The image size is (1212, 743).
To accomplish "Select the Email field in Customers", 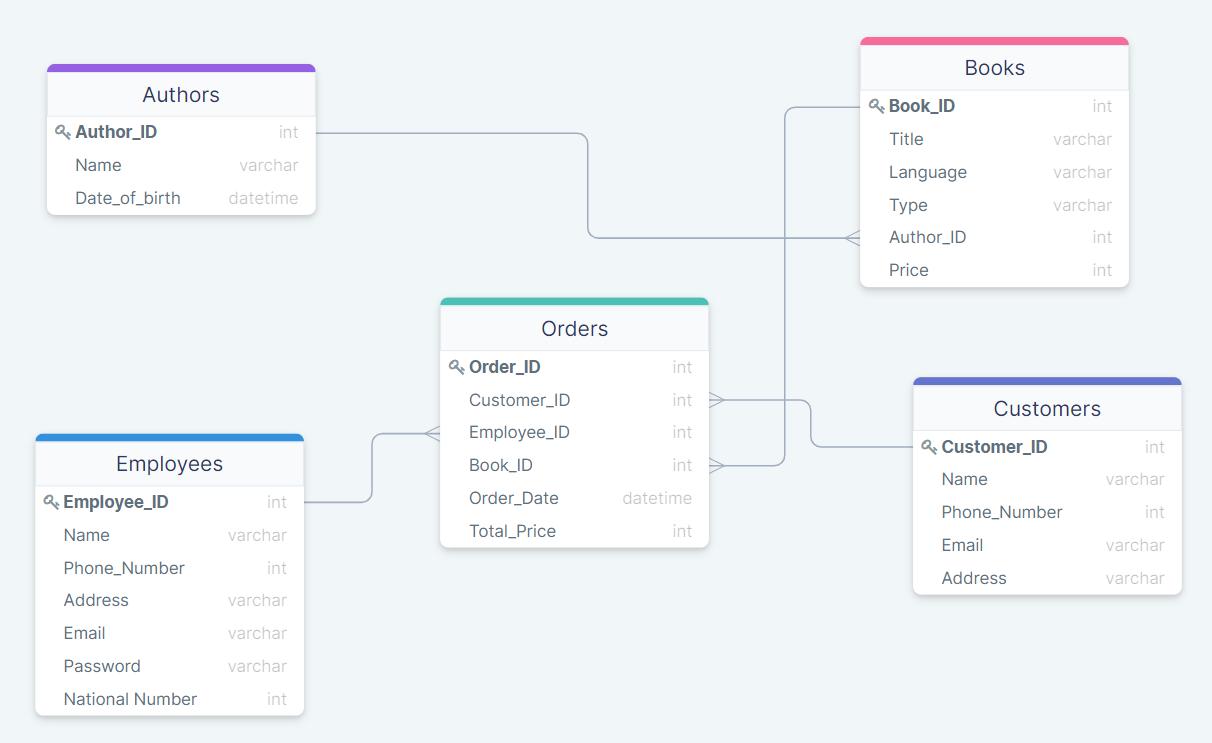I will tap(1047, 545).
